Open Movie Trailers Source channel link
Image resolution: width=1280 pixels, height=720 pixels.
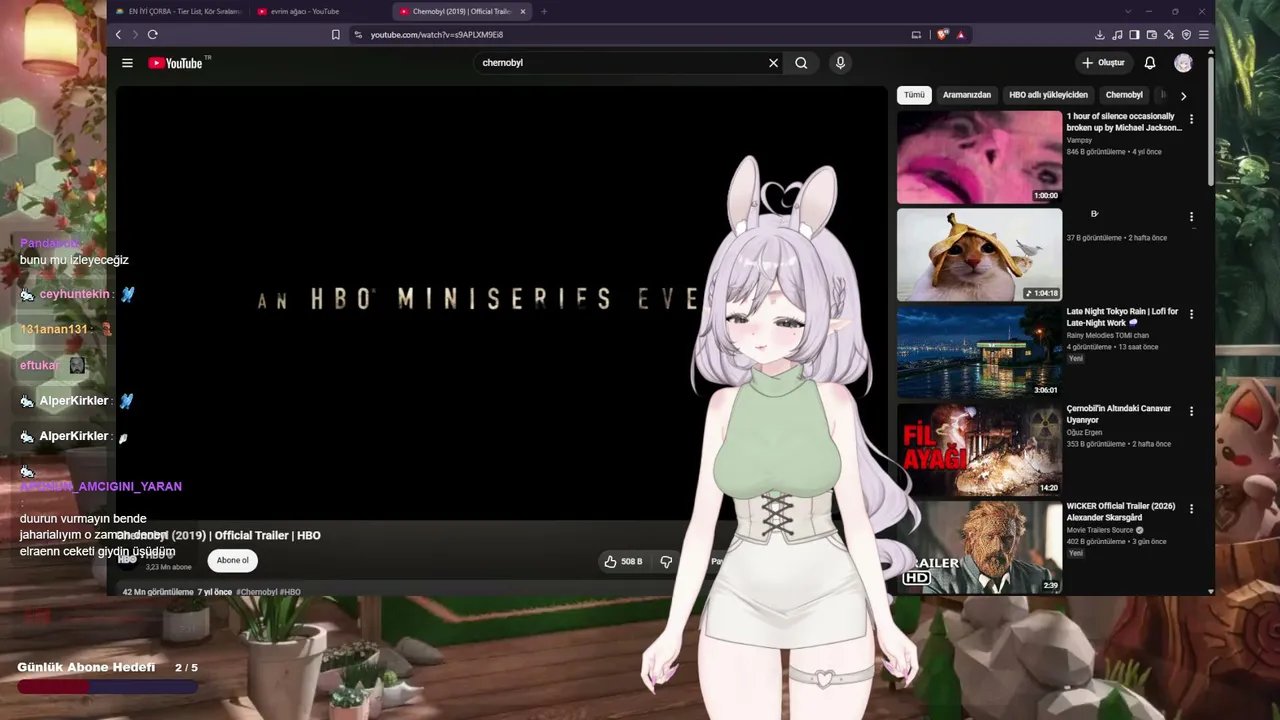pos(1100,530)
